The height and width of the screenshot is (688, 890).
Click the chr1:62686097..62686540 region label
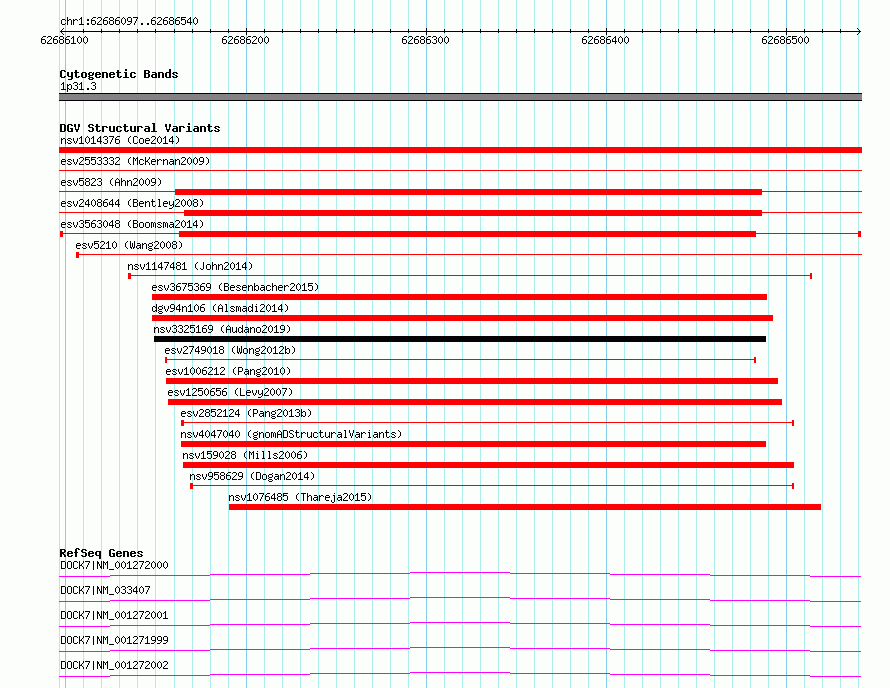point(129,22)
